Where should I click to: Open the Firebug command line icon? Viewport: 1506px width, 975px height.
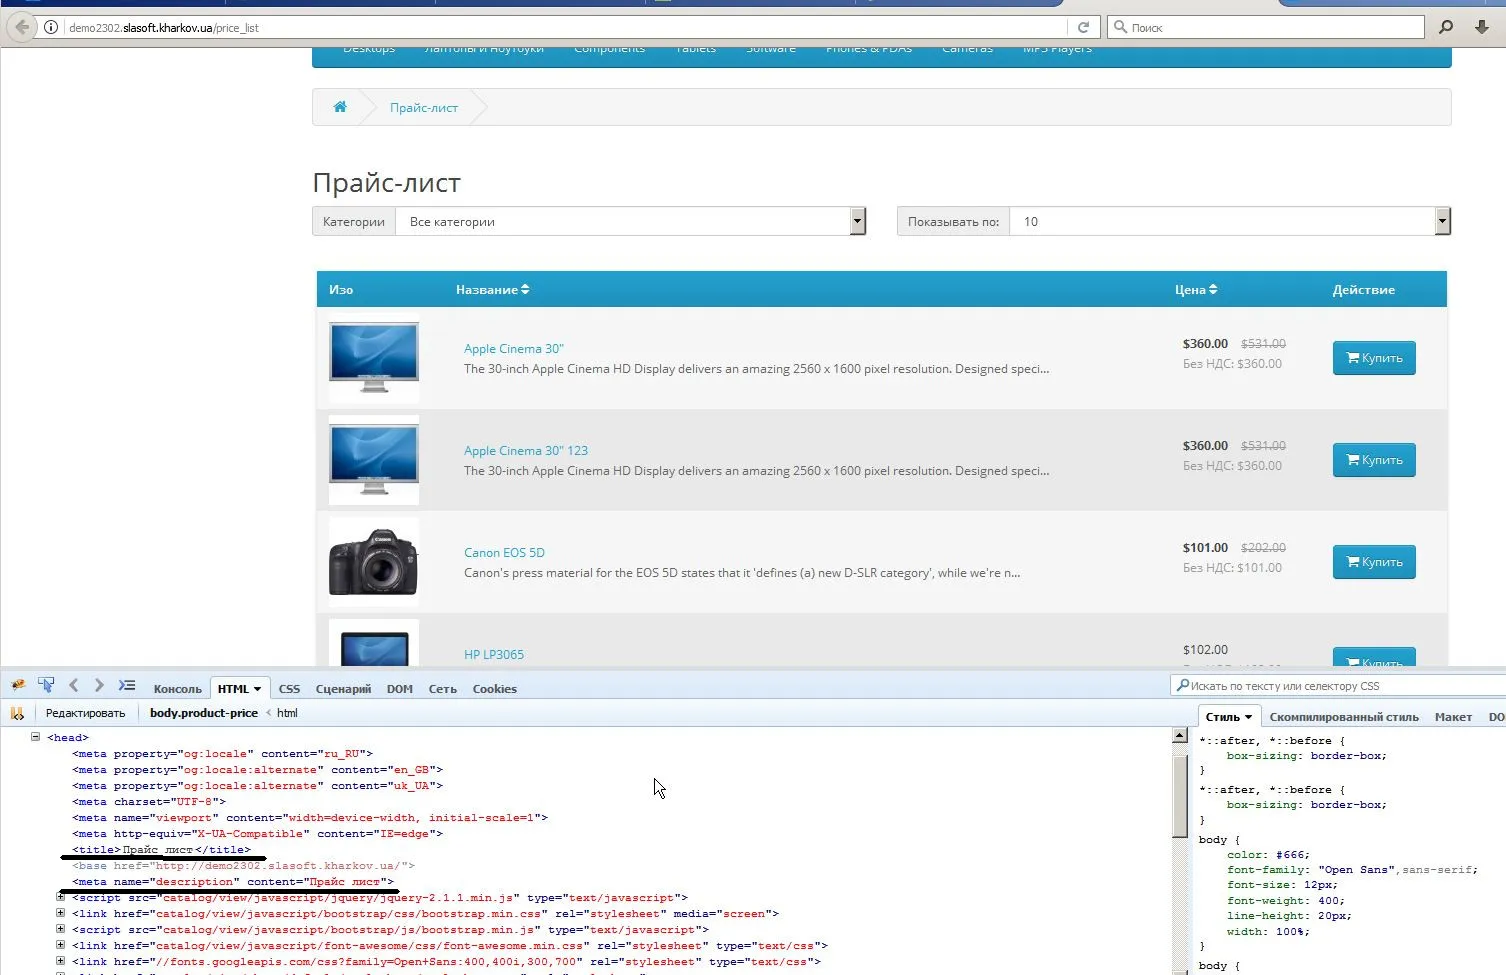[x=126, y=686]
